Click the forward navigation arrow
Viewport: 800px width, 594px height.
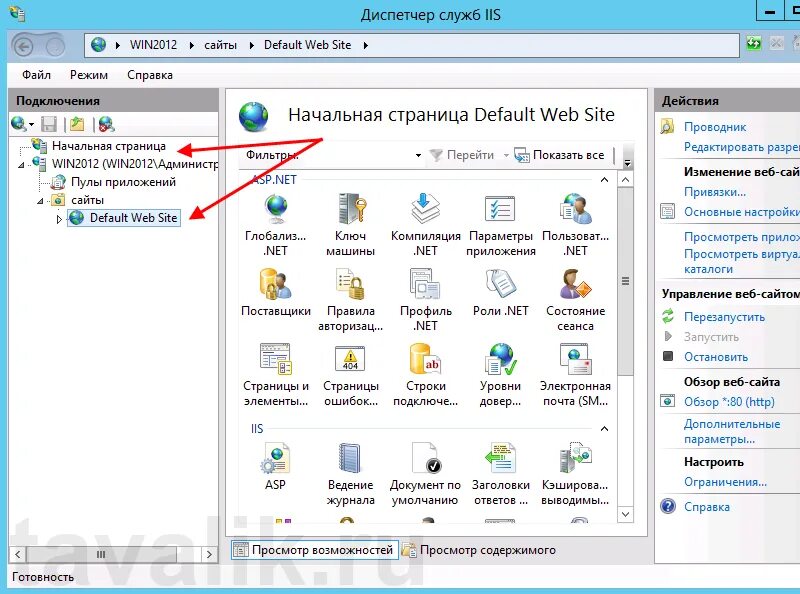pos(54,47)
